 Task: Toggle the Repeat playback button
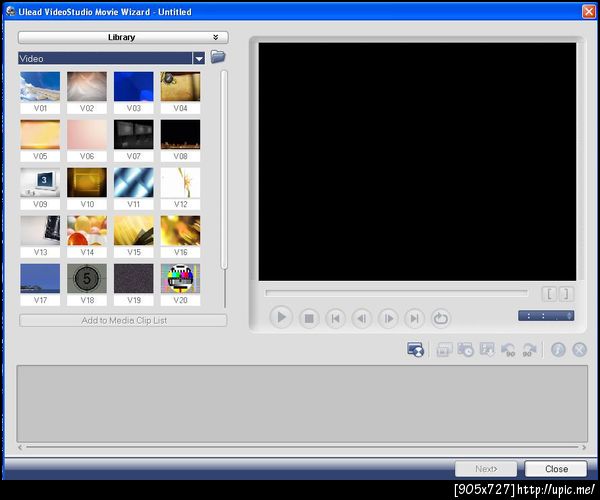[441, 318]
